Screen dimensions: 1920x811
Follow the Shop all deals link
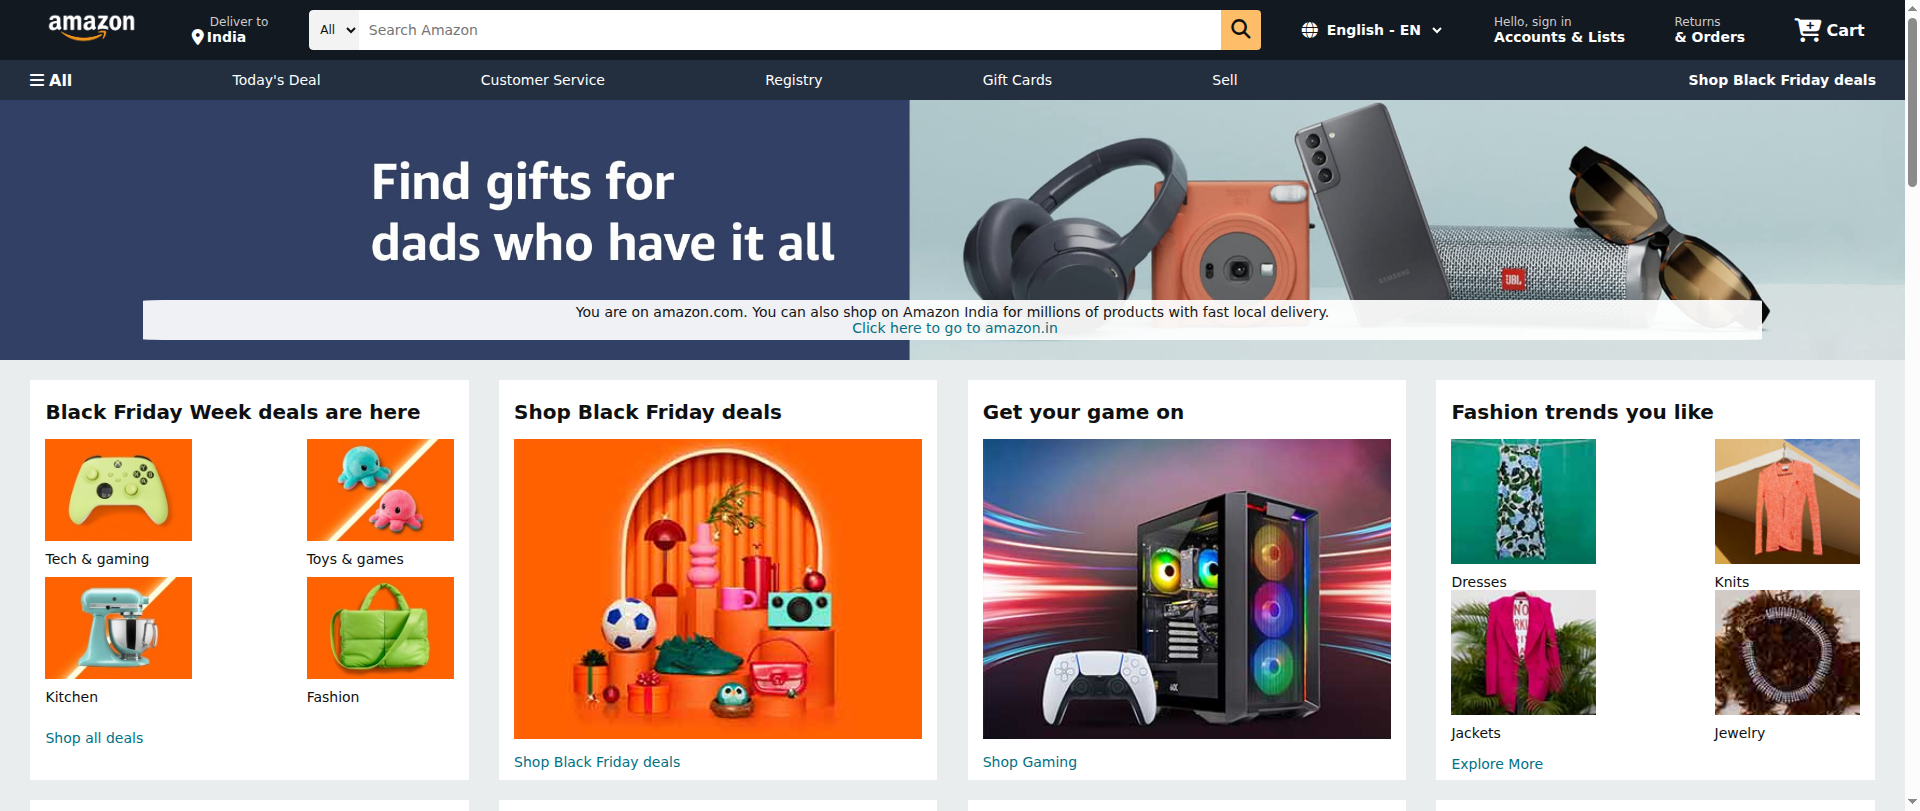(94, 738)
